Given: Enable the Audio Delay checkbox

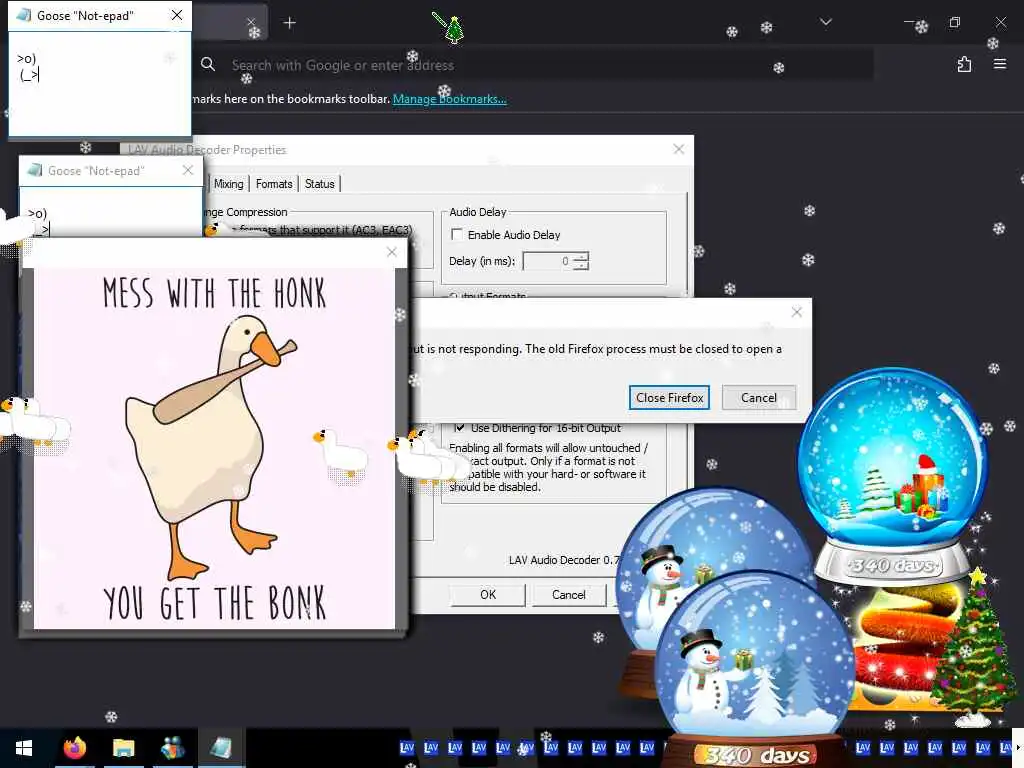Looking at the screenshot, I should (457, 234).
